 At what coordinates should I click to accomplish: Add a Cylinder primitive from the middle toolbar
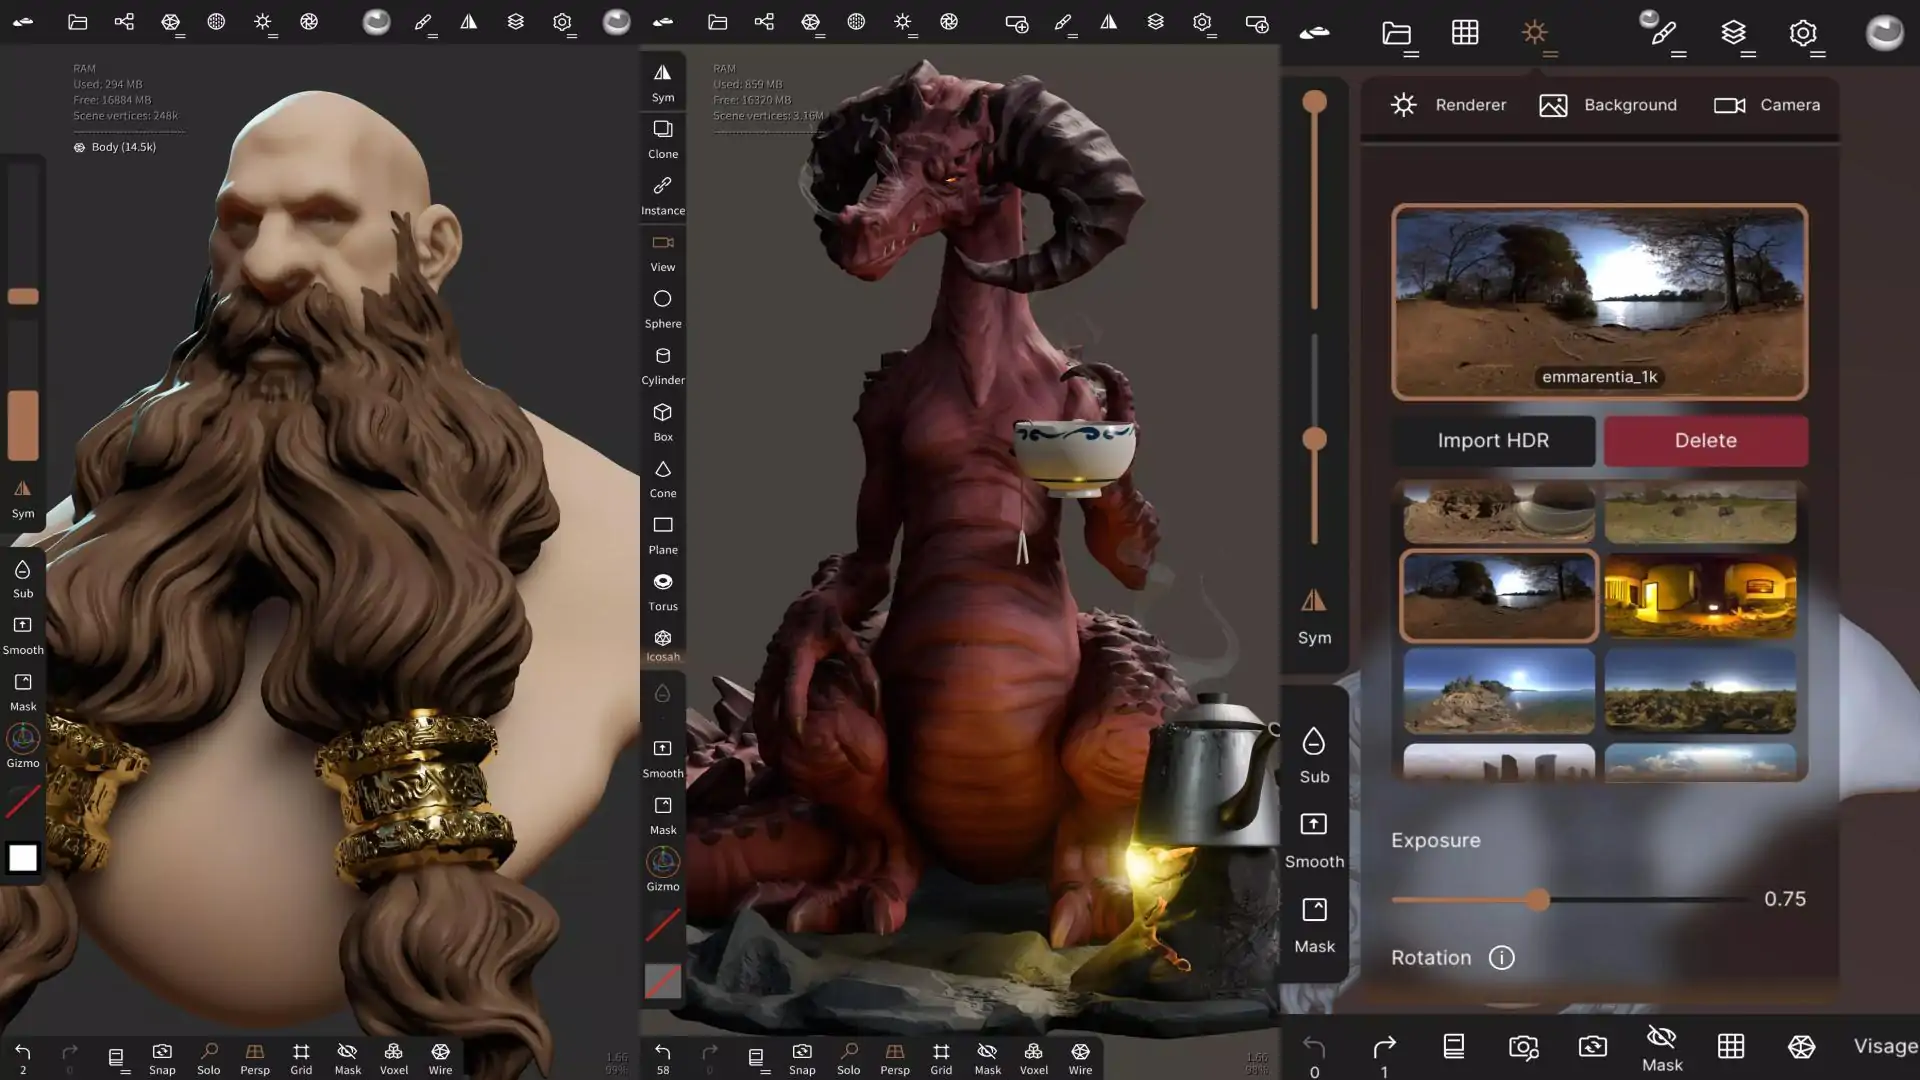pos(662,364)
